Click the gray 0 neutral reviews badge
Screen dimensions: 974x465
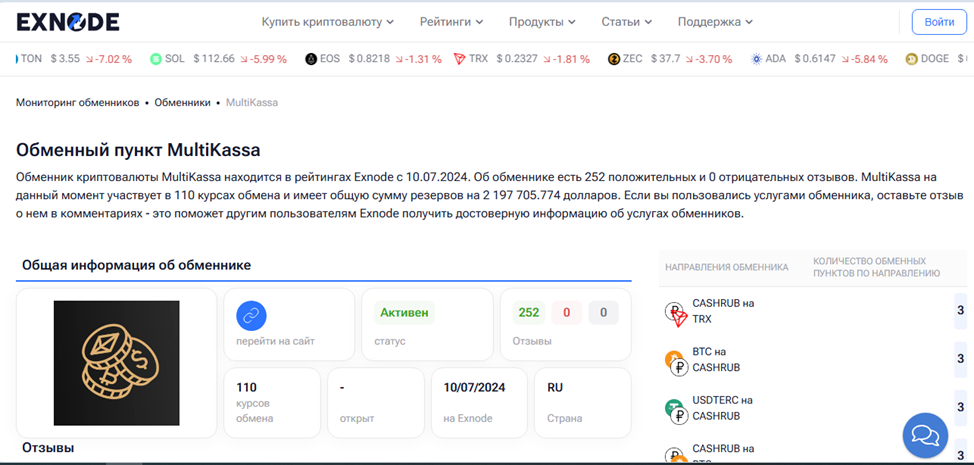click(x=603, y=312)
